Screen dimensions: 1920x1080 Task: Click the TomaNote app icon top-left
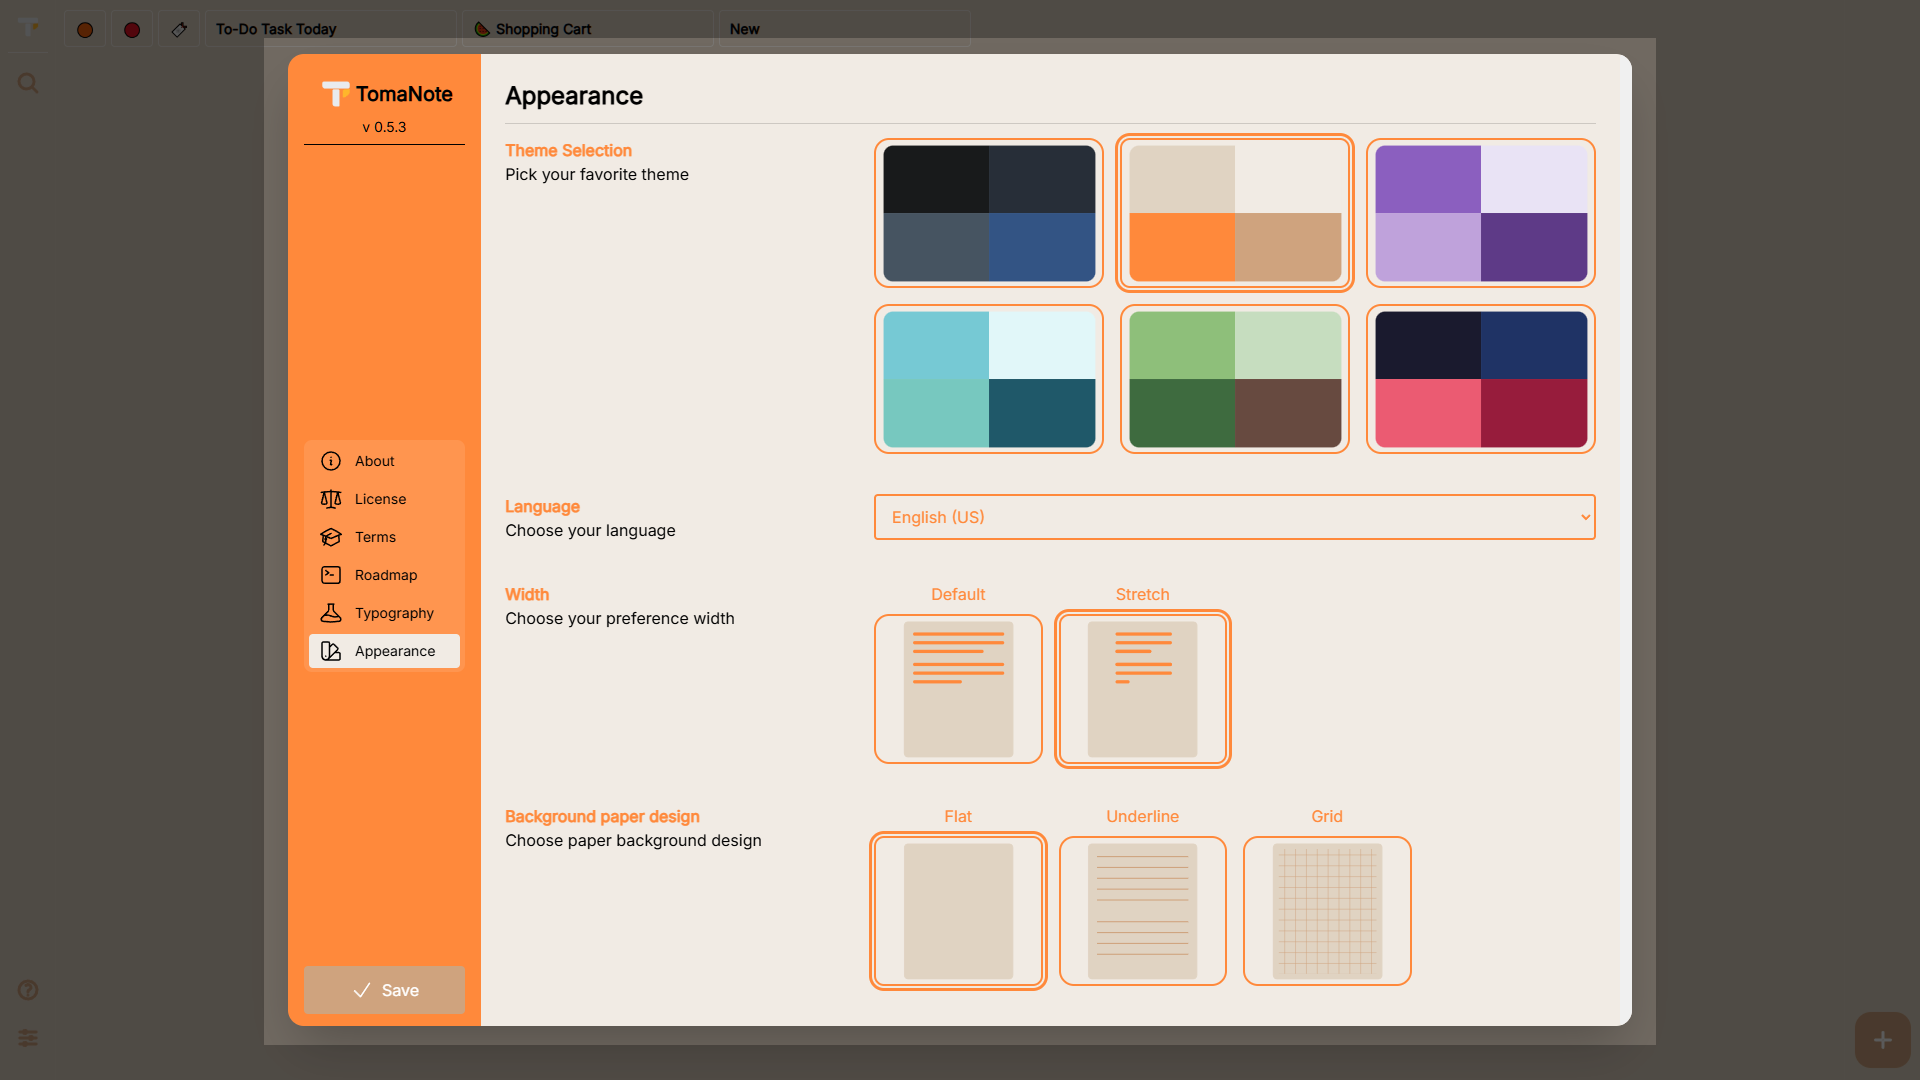(28, 26)
